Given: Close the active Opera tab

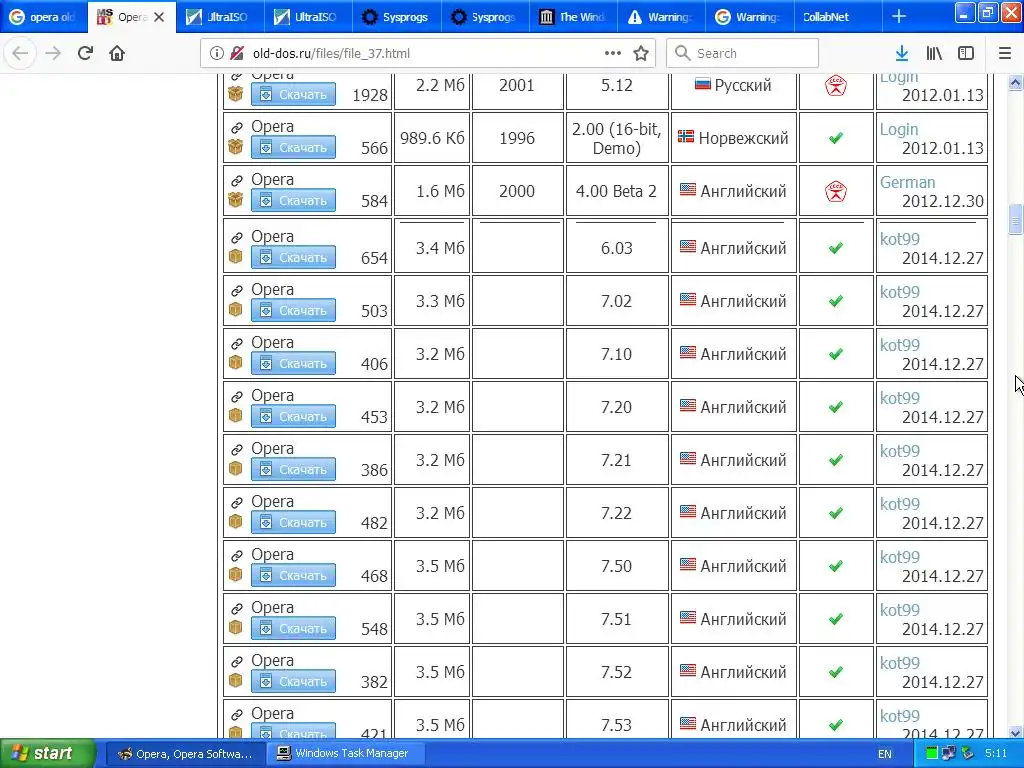Looking at the screenshot, I should coord(159,17).
